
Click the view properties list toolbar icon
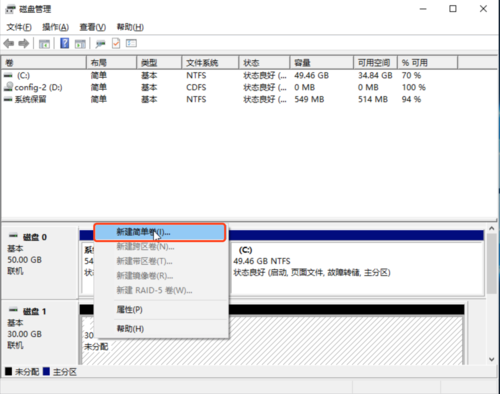(x=131, y=43)
